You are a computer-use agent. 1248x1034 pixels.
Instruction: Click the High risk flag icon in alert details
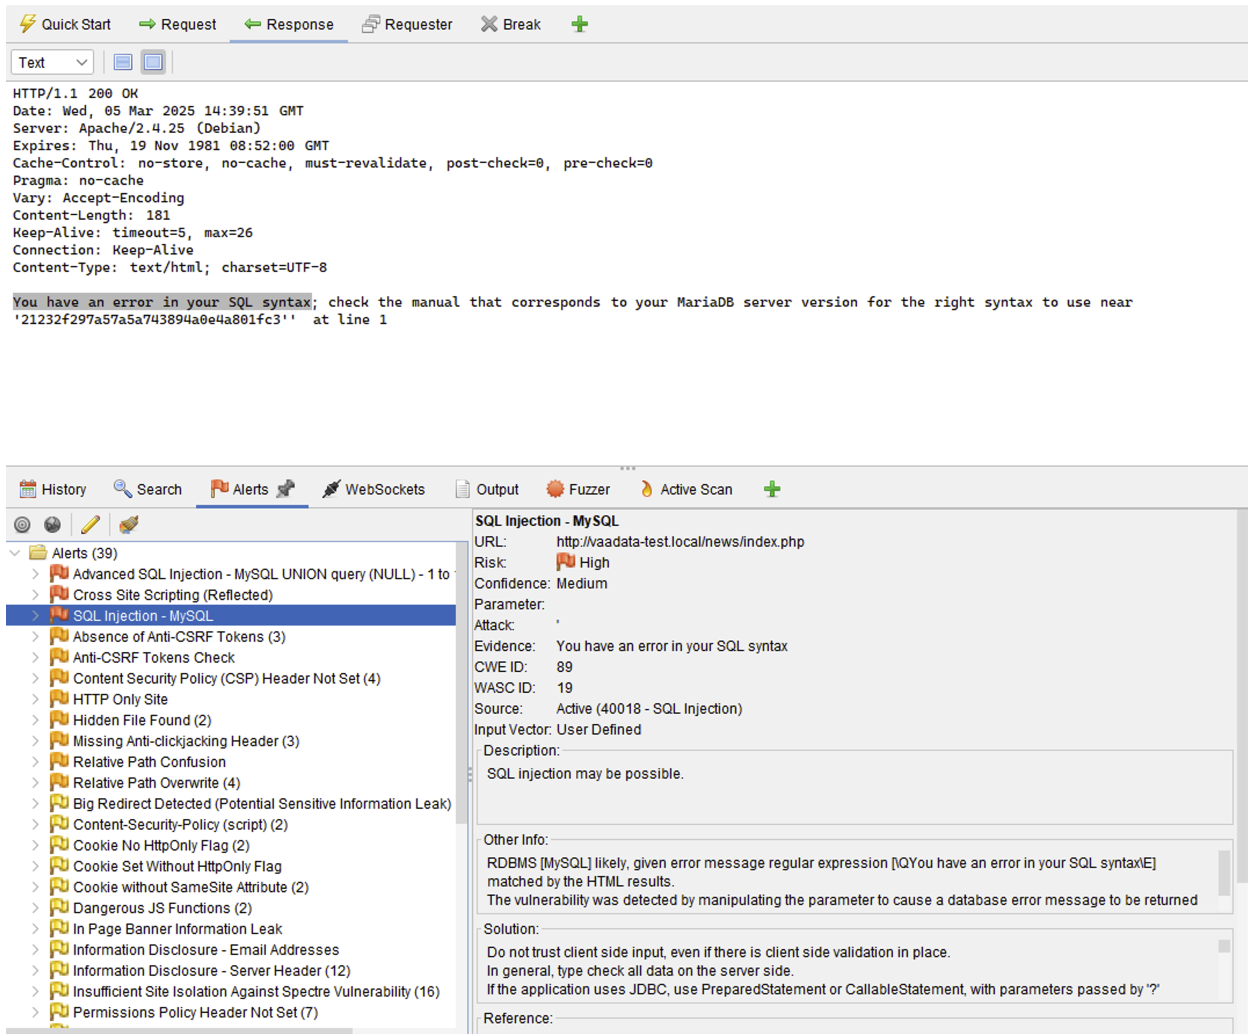pos(566,562)
